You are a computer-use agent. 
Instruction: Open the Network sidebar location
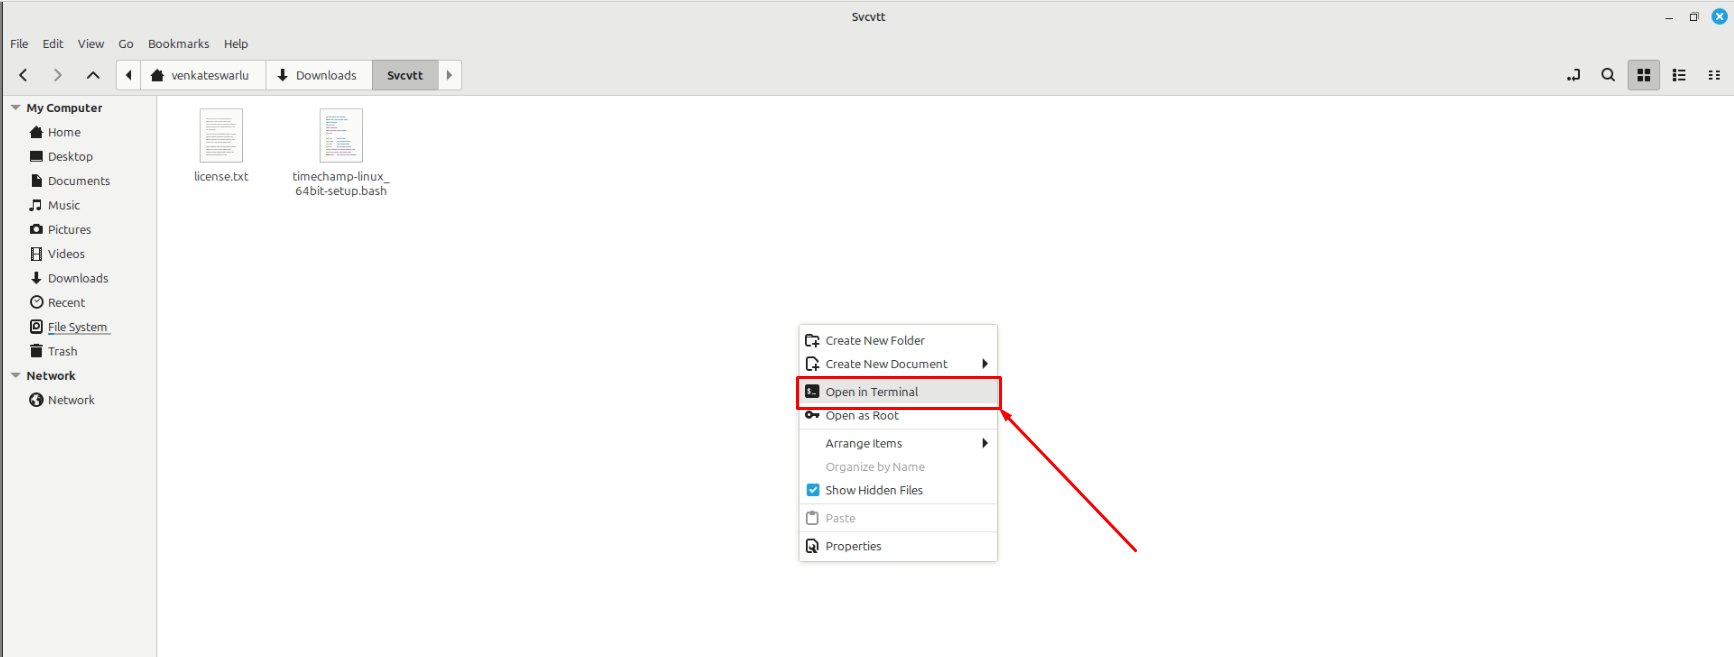point(71,400)
